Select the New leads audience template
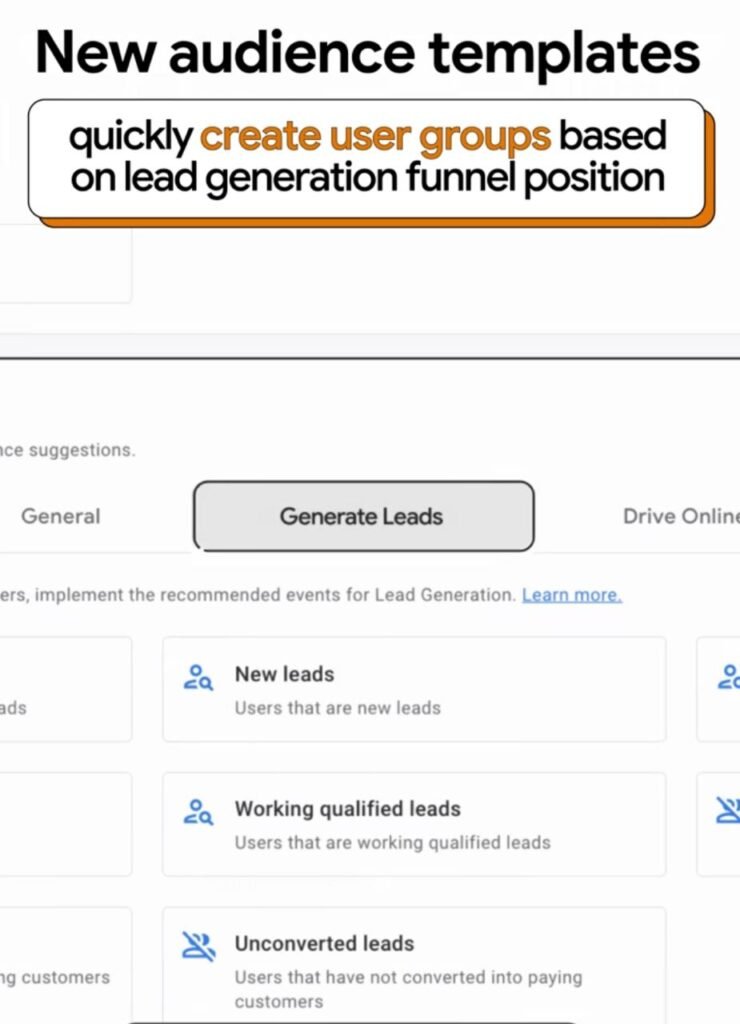The image size is (740, 1024). click(415, 688)
